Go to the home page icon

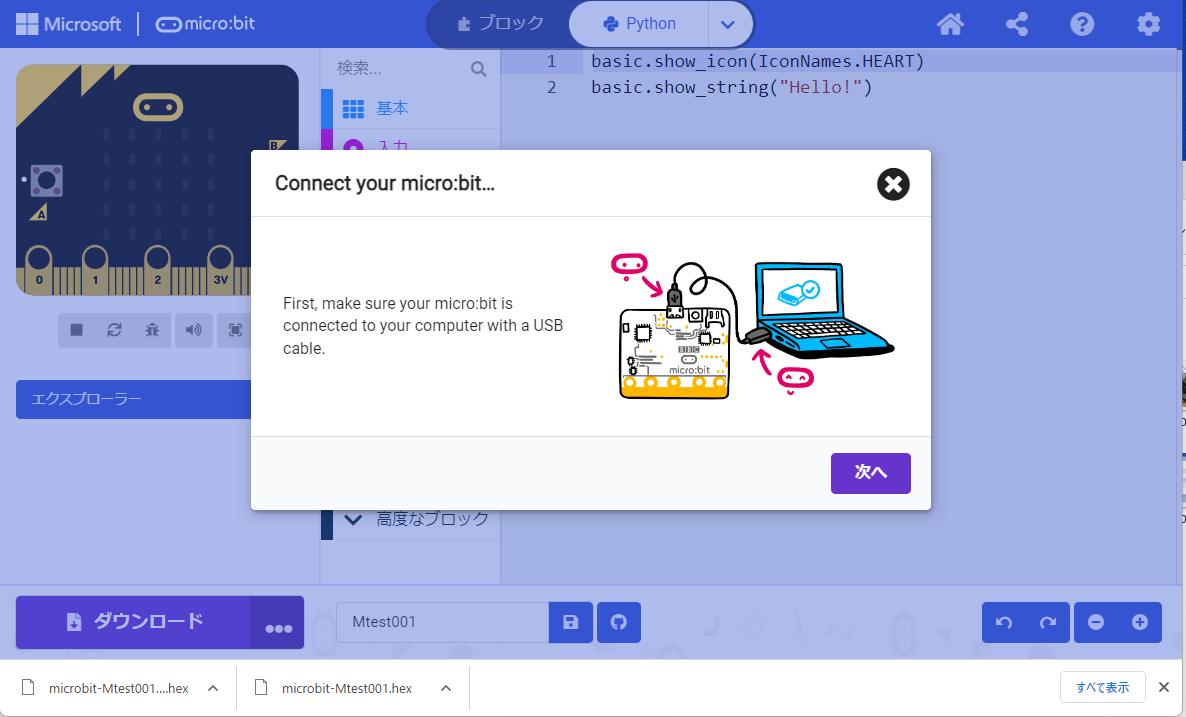[x=950, y=24]
